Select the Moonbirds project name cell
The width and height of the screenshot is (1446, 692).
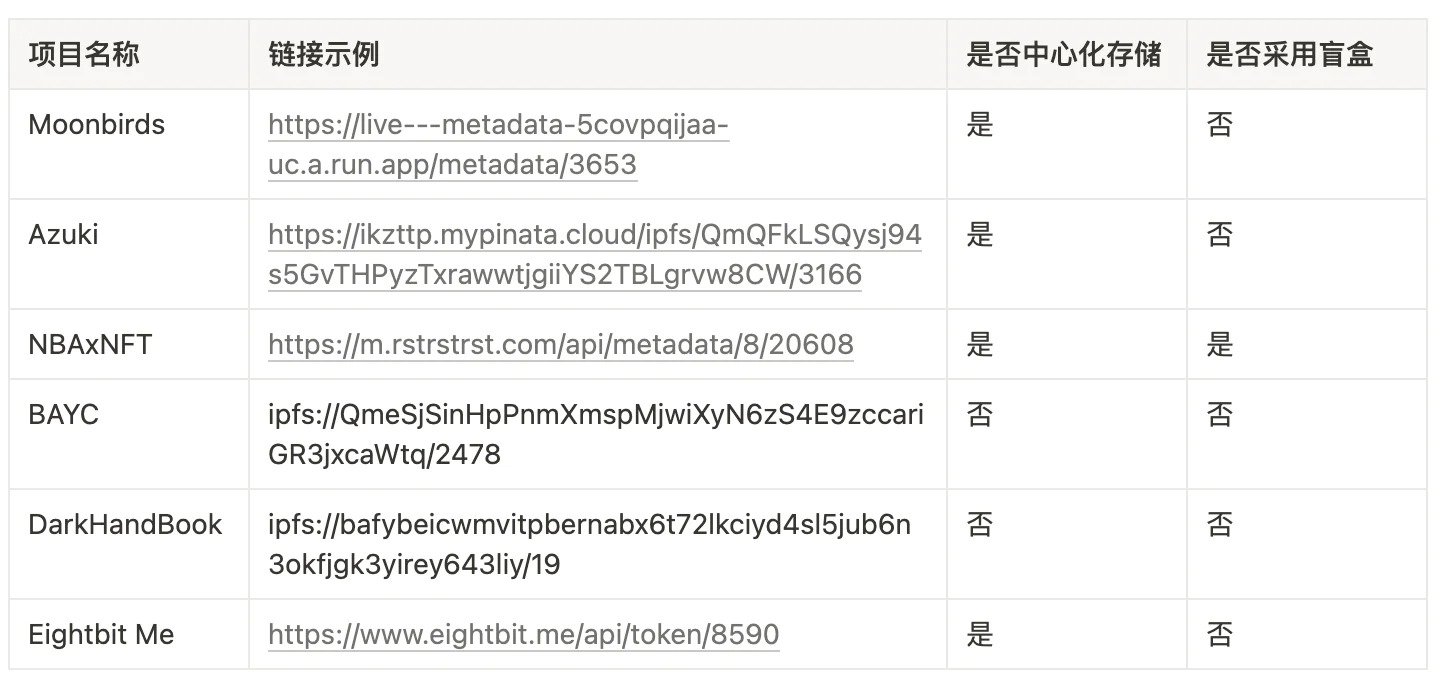click(97, 125)
